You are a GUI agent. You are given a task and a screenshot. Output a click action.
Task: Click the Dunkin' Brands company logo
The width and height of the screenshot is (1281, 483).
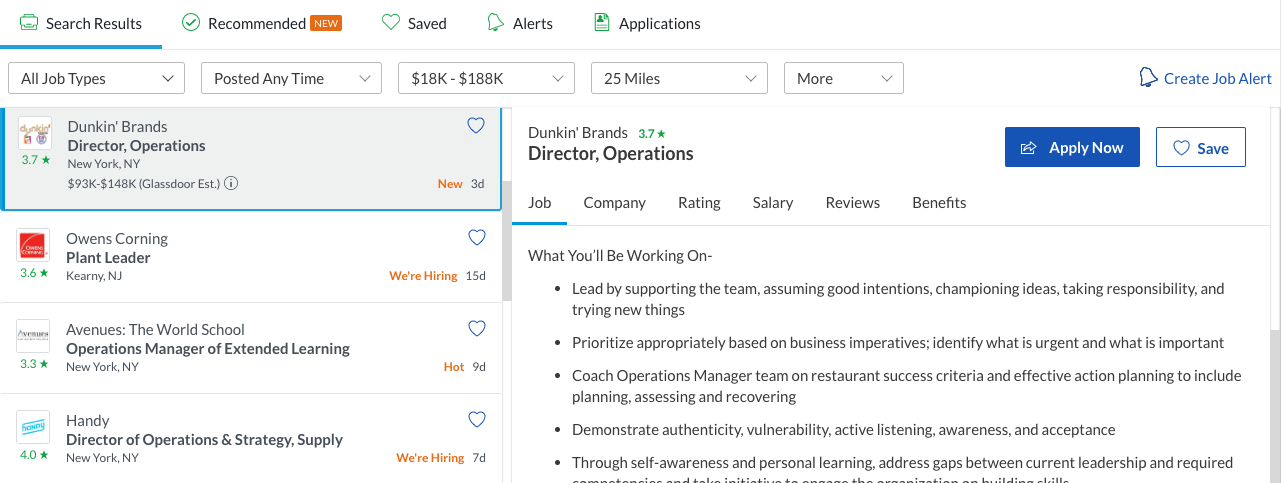tap(35, 133)
